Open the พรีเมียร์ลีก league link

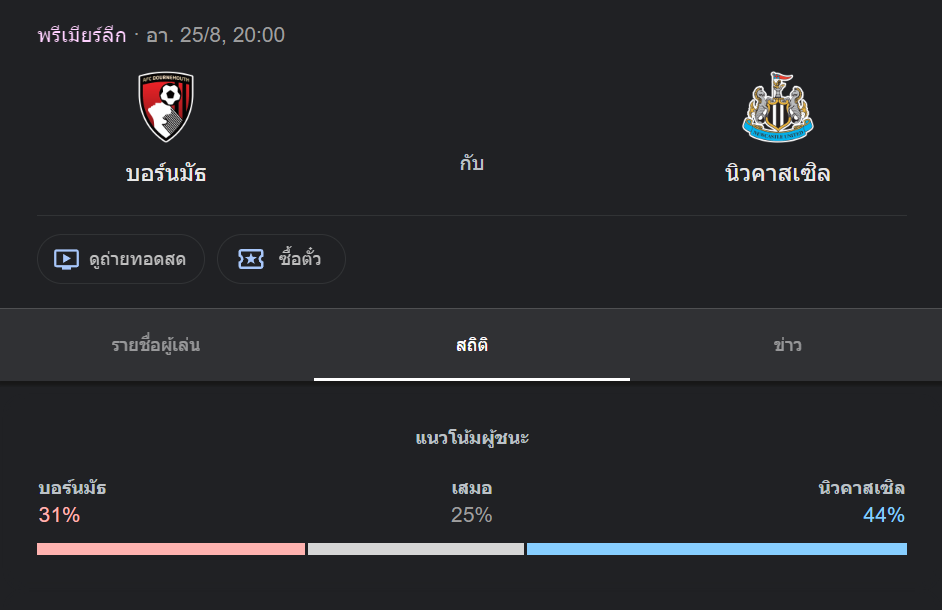click(x=82, y=36)
